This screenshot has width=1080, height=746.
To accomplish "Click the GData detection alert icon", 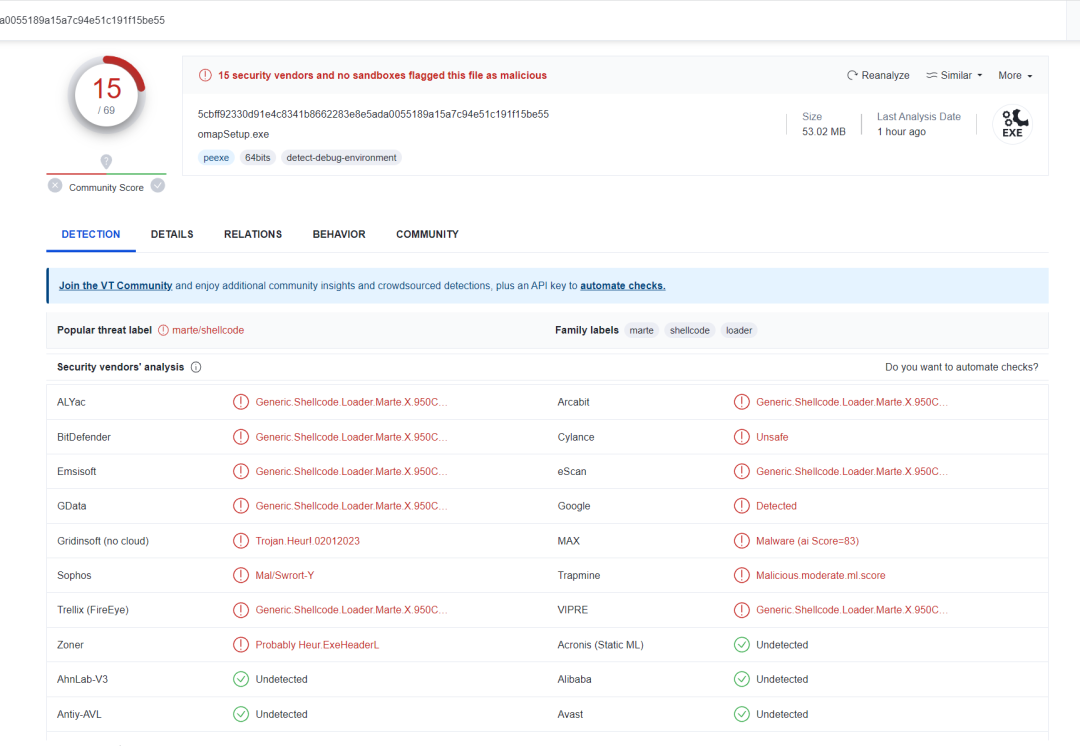I will 240,506.
